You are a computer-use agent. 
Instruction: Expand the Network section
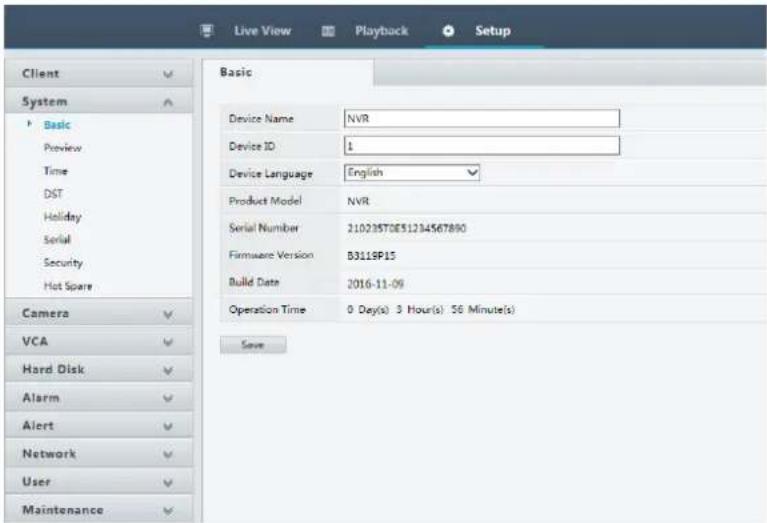click(98, 454)
